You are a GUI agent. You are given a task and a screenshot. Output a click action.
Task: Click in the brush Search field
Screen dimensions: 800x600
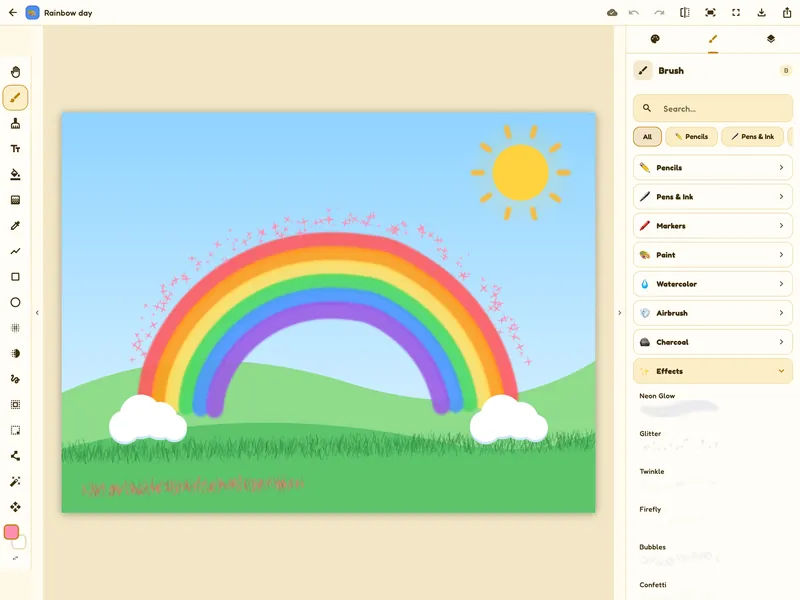click(x=713, y=108)
